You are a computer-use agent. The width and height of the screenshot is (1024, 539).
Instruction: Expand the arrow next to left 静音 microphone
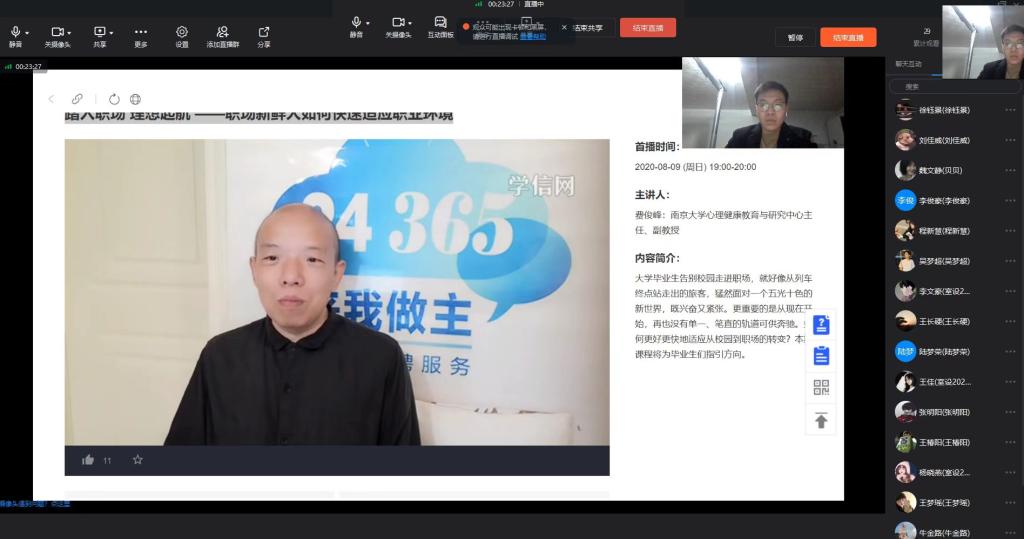27,33
